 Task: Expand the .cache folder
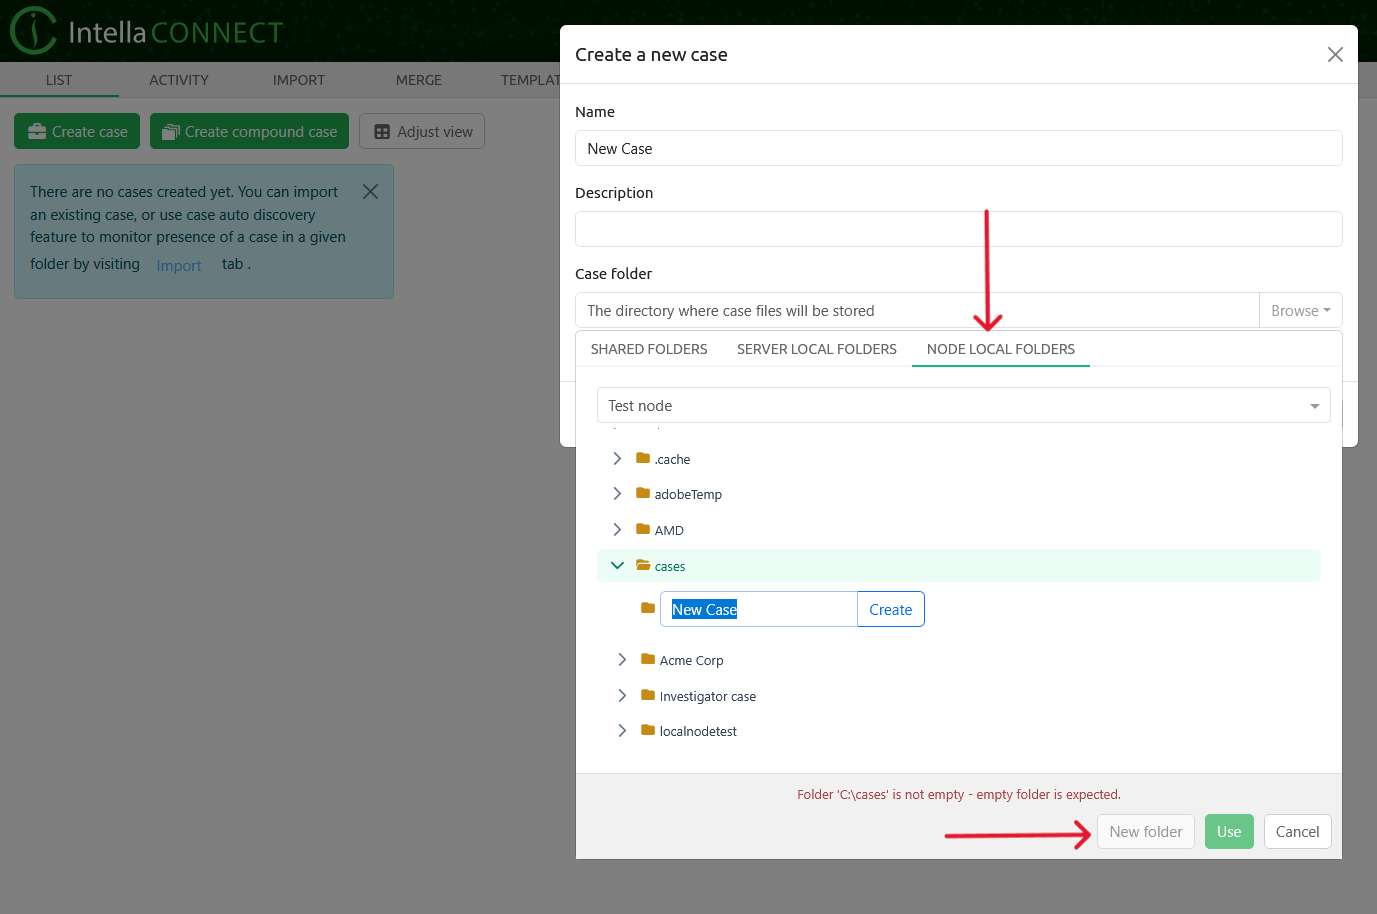click(617, 458)
